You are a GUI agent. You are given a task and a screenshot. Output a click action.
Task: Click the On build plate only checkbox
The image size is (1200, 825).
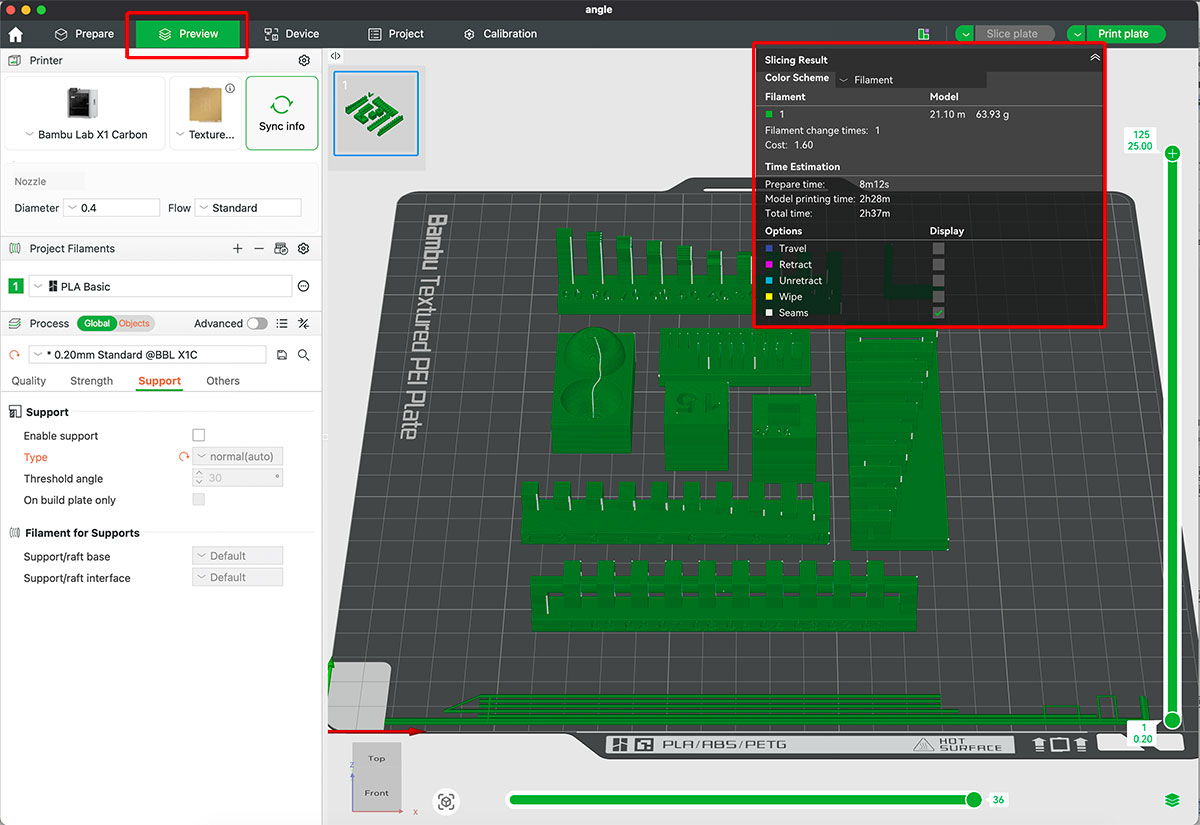[198, 500]
